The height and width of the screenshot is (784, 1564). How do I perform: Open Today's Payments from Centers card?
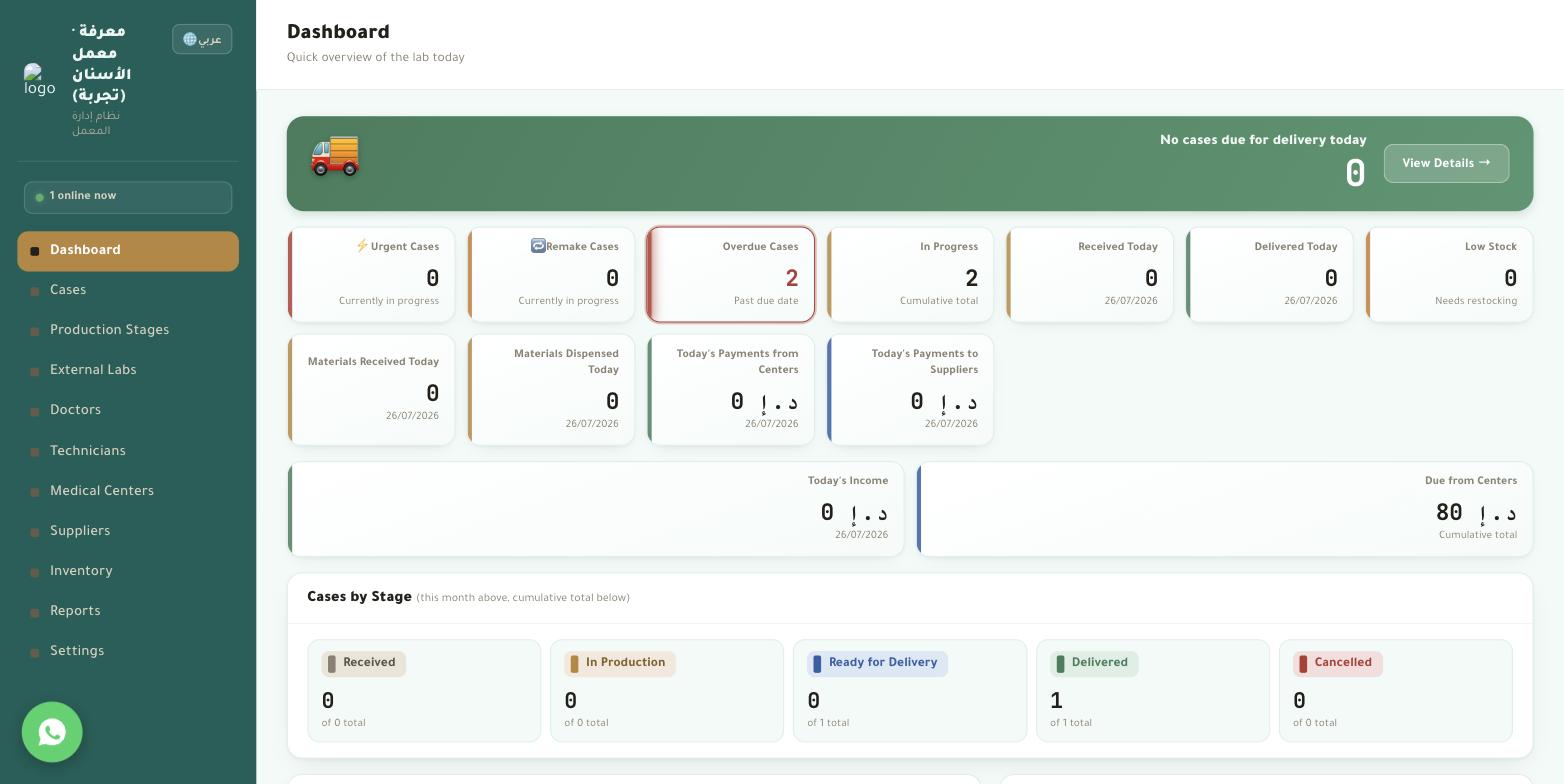(731, 390)
